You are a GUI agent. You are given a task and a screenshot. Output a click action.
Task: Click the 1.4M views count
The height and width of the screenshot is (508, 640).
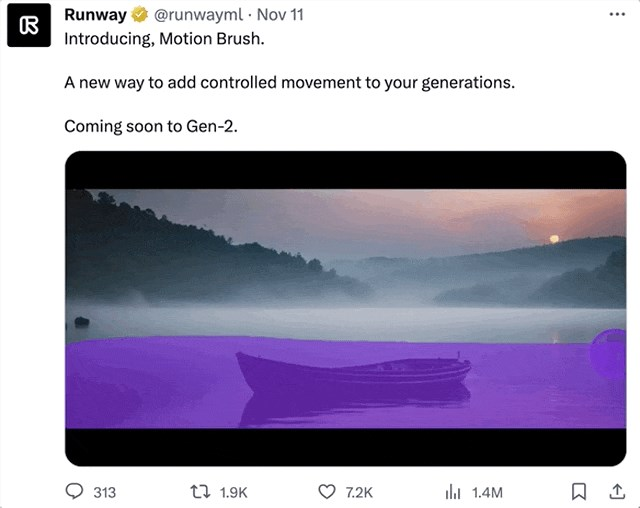tap(487, 493)
